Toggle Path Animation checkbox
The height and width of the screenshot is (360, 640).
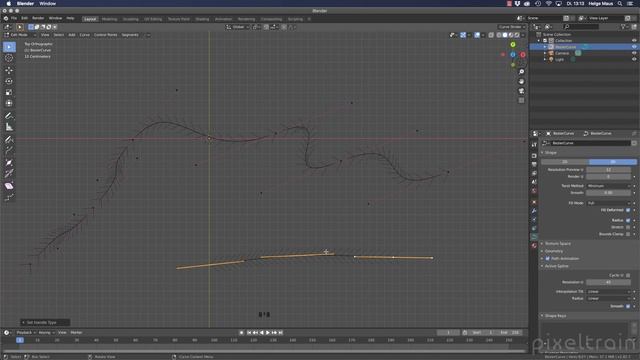[x=547, y=258]
